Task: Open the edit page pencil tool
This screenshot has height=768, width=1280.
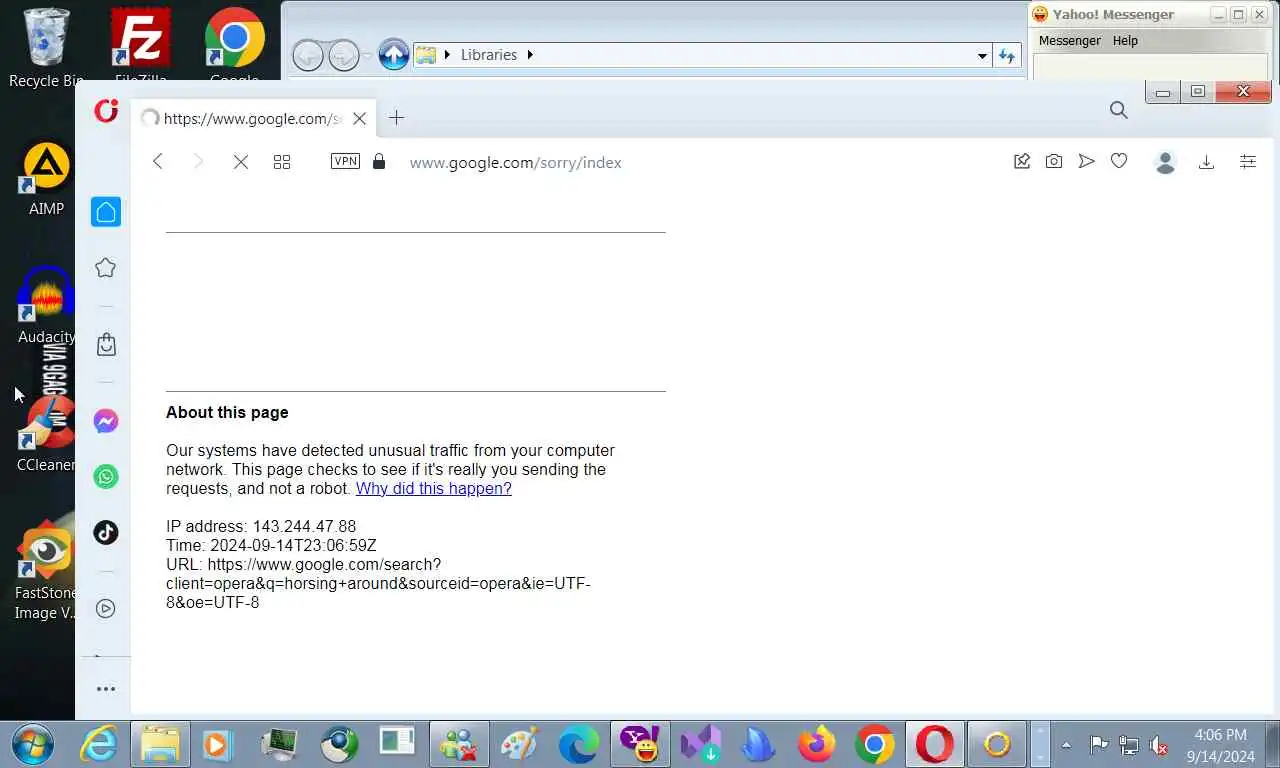Action: [1022, 161]
